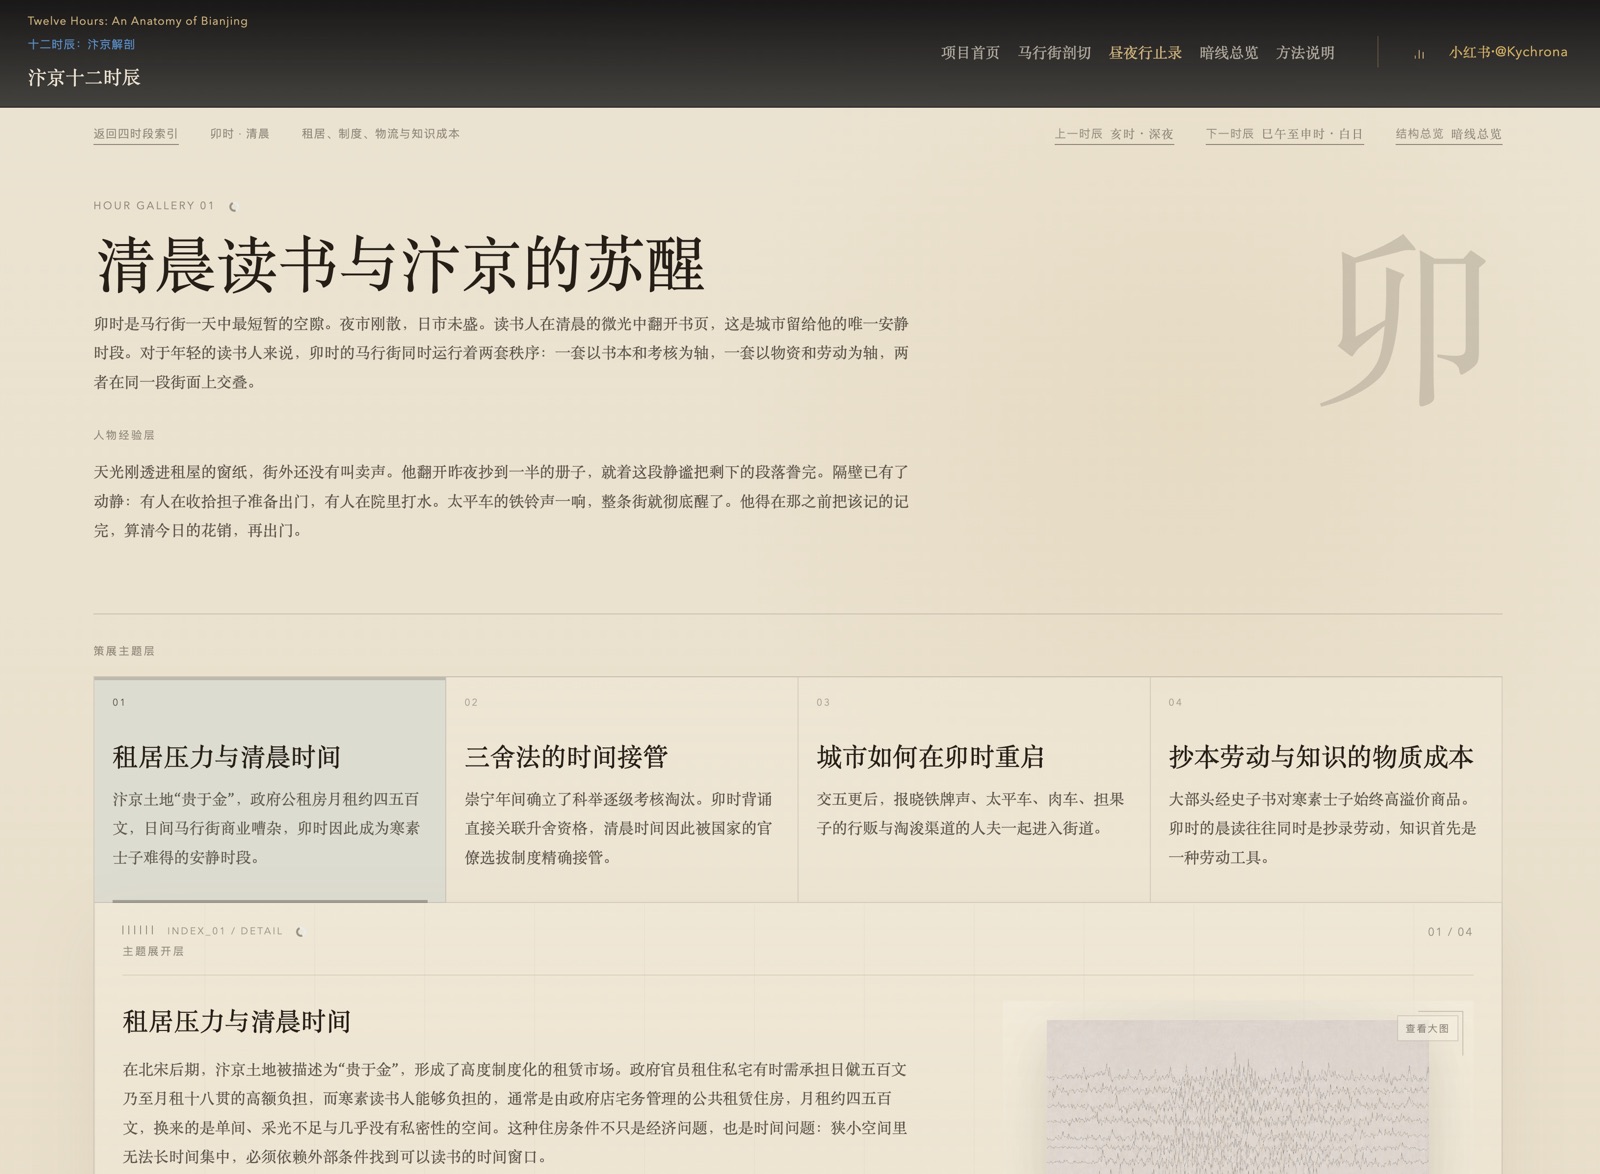Screen dimensions: 1600x1174
Task: Open 暗线总览 in the top navigation bar
Action: pos(1229,53)
